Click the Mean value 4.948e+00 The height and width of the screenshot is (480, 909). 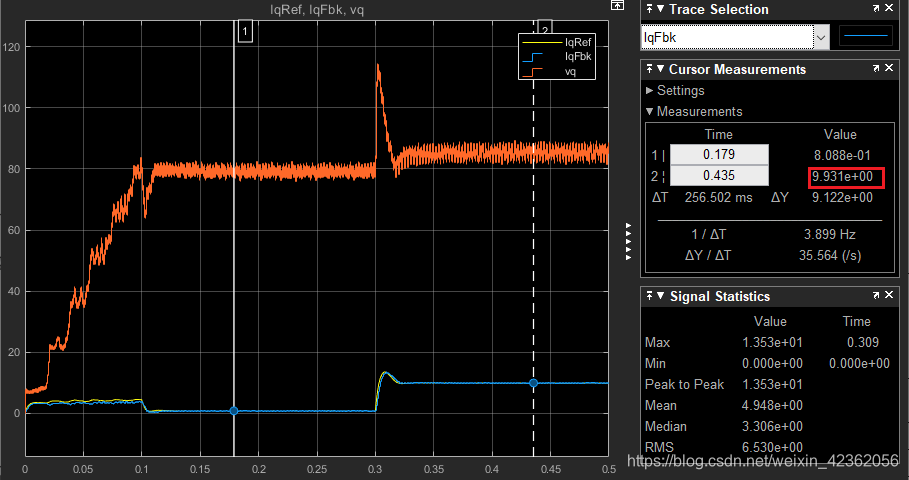772,405
